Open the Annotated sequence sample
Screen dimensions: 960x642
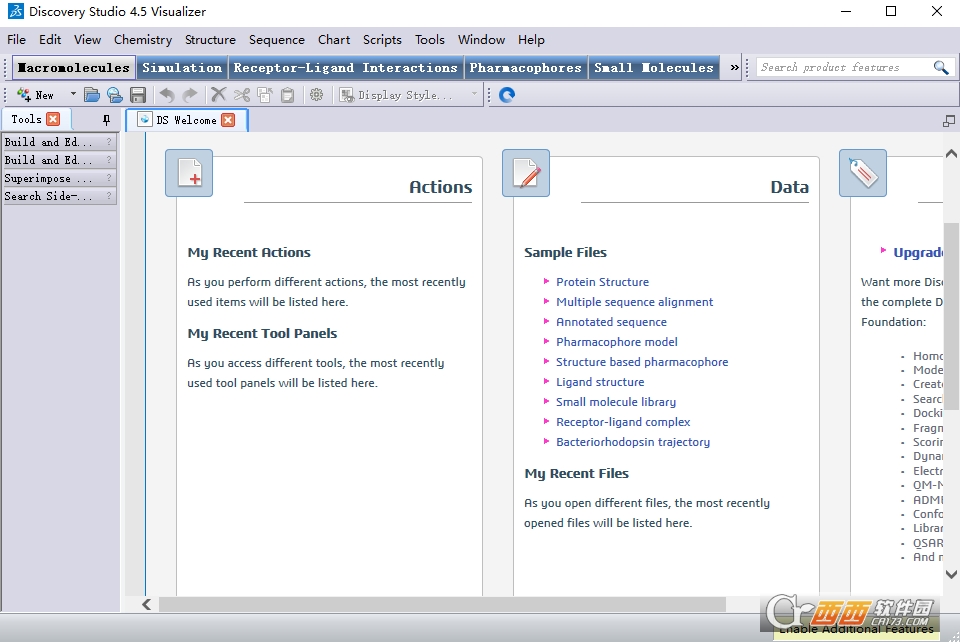click(611, 322)
